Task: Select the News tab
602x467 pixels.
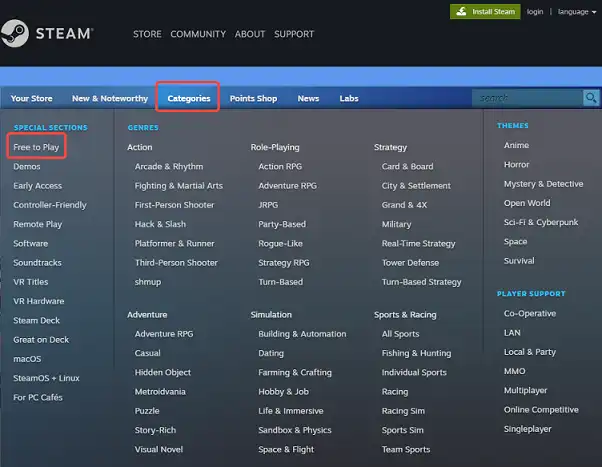Action: click(308, 99)
